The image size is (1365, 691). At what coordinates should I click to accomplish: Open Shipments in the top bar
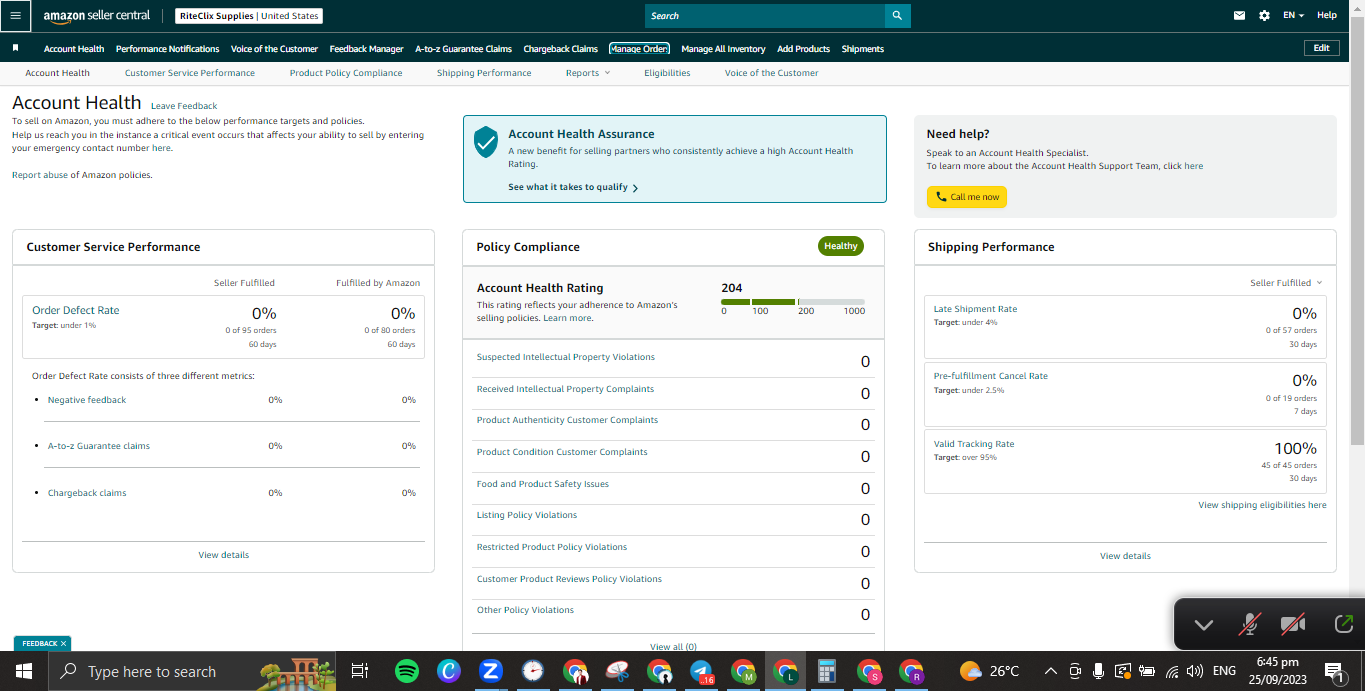pos(862,49)
